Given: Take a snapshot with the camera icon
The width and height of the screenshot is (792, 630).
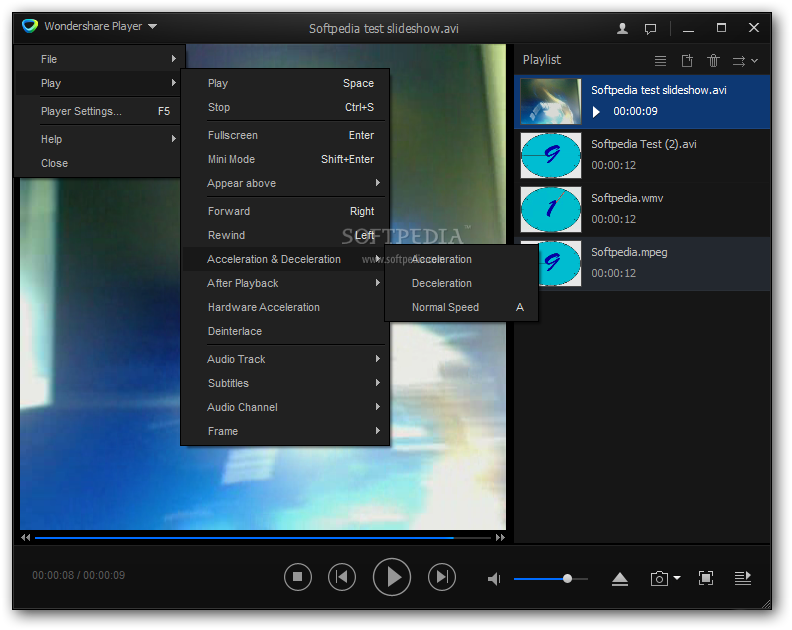Looking at the screenshot, I should pos(659,578).
